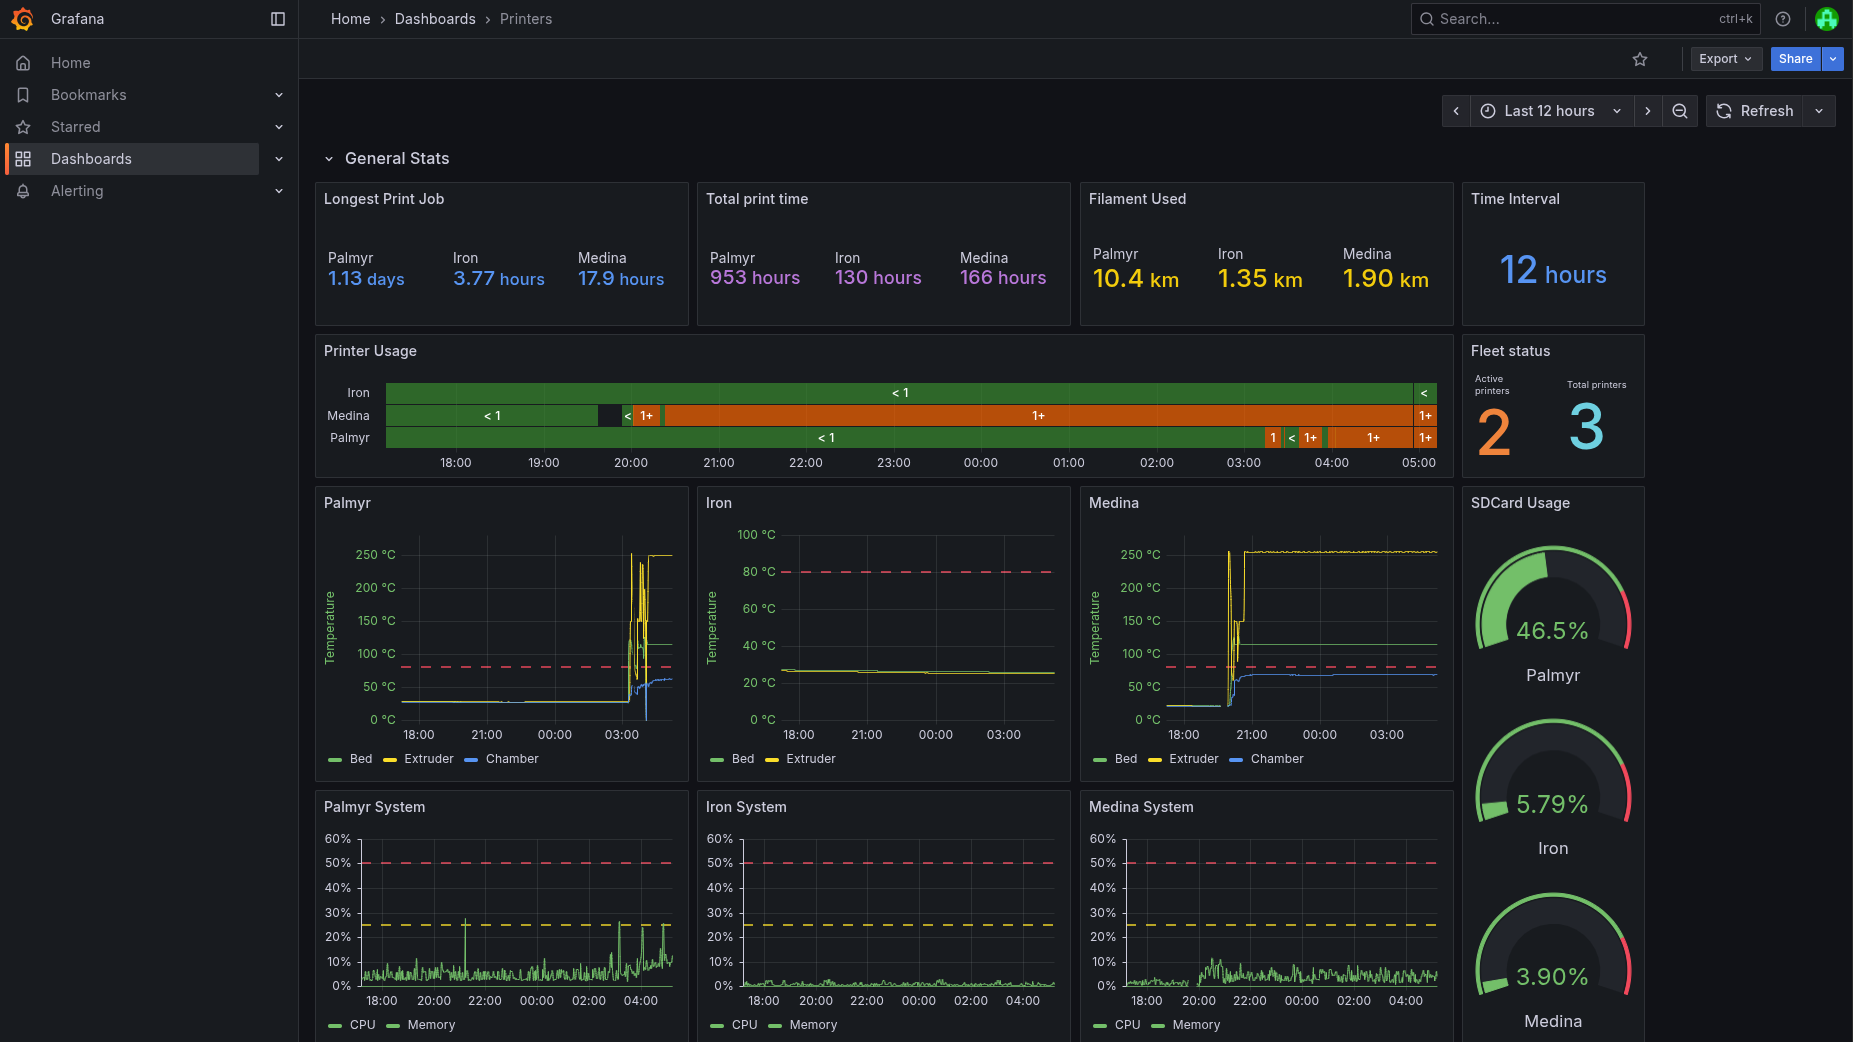Toggle the sidebar collapse icon
Viewport: 1853px width, 1042px height.
pos(277,19)
